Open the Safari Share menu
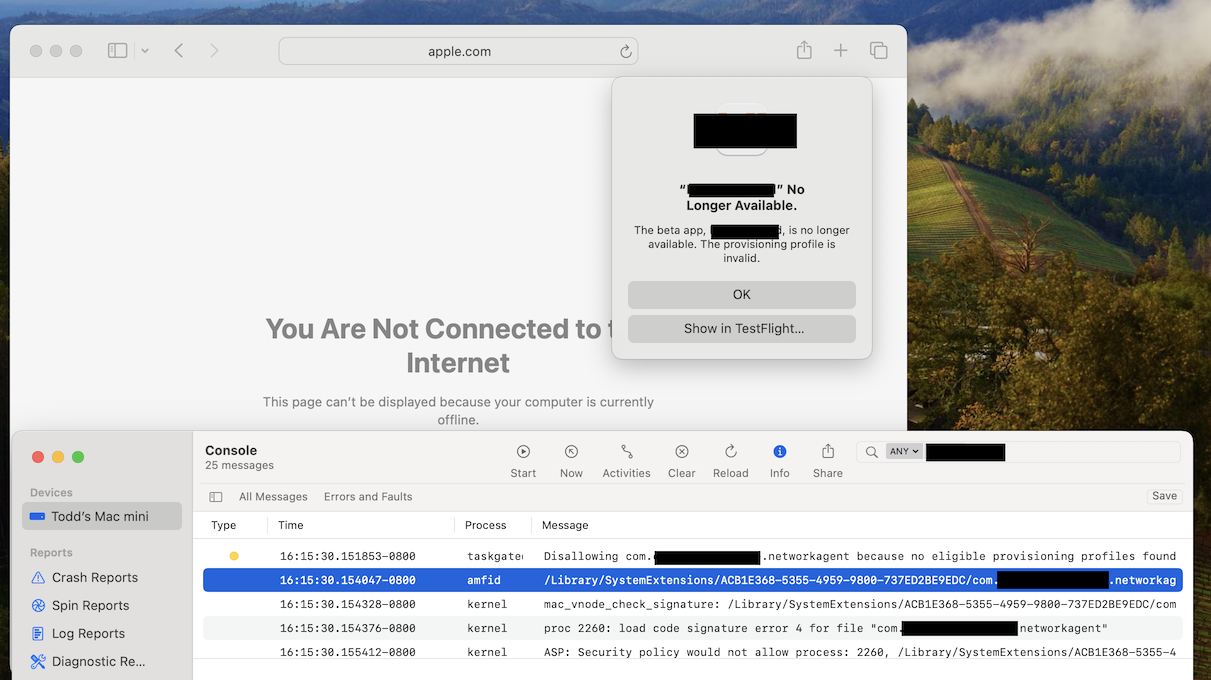 tap(804, 51)
